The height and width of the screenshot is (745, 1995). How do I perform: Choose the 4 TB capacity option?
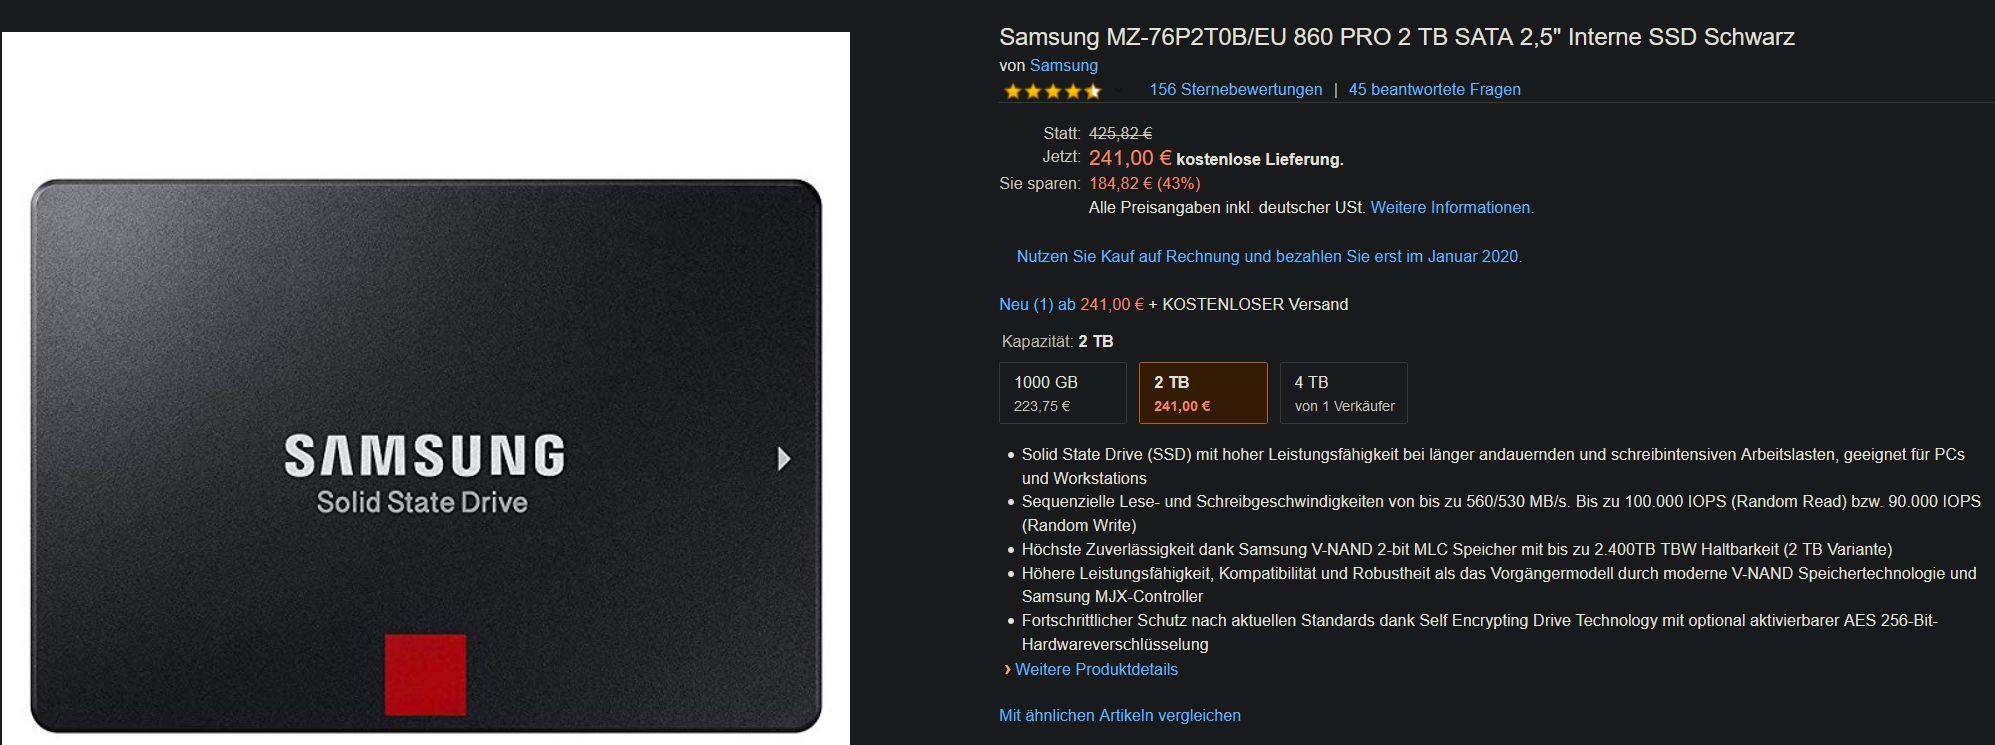pyautogui.click(x=1344, y=393)
